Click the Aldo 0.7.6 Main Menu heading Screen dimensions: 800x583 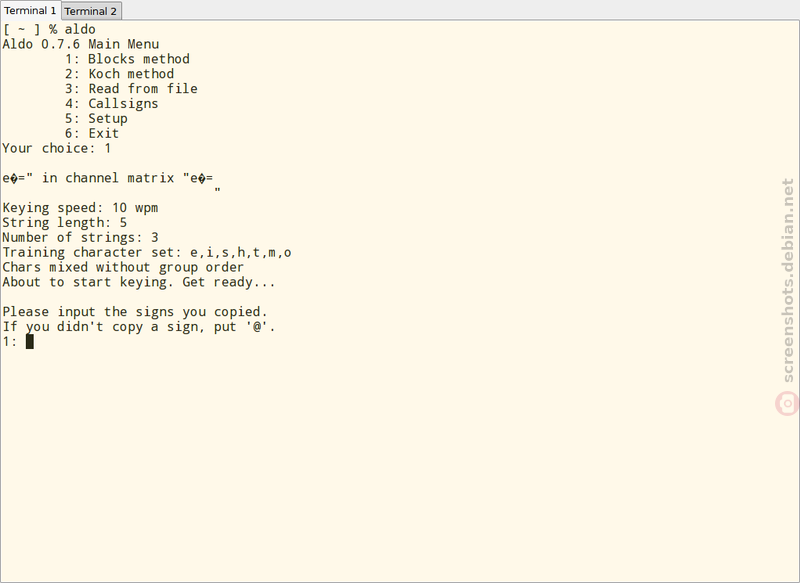[81, 44]
